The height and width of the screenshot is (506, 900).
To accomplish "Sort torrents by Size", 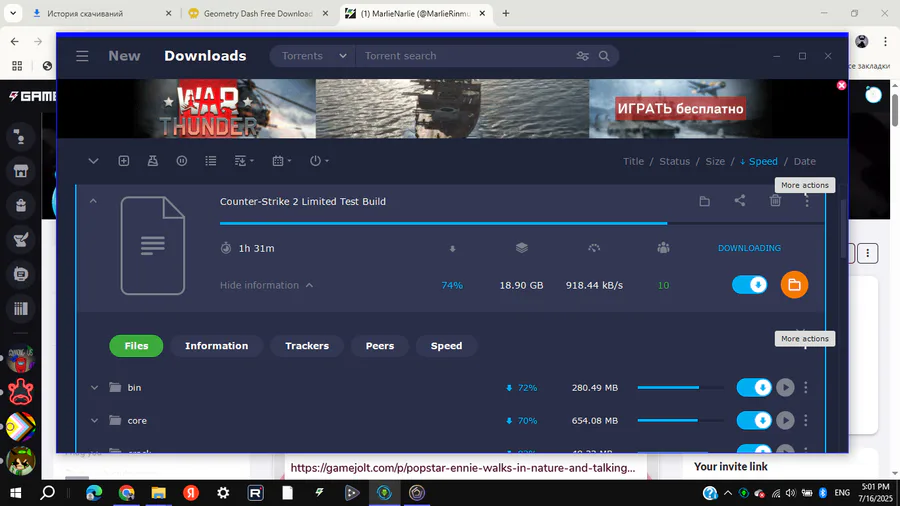I will pos(715,161).
